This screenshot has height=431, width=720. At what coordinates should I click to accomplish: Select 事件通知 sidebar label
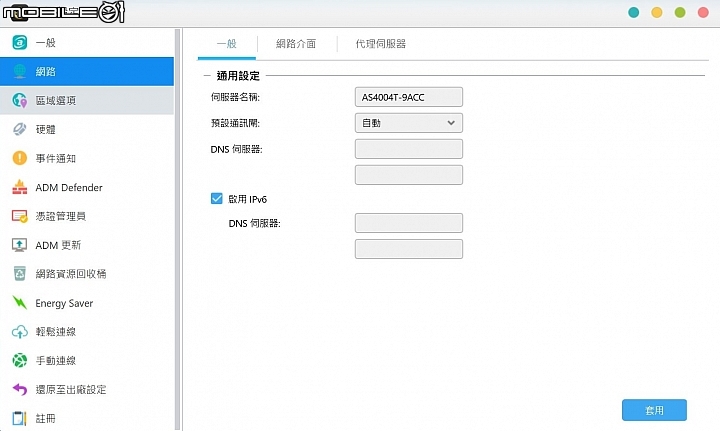[56, 158]
